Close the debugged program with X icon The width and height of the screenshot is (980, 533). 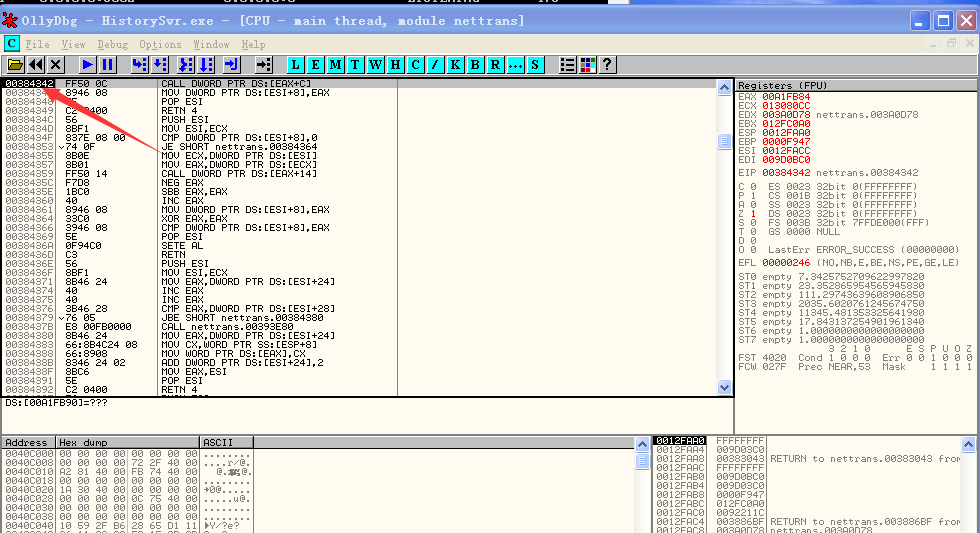click(56, 64)
